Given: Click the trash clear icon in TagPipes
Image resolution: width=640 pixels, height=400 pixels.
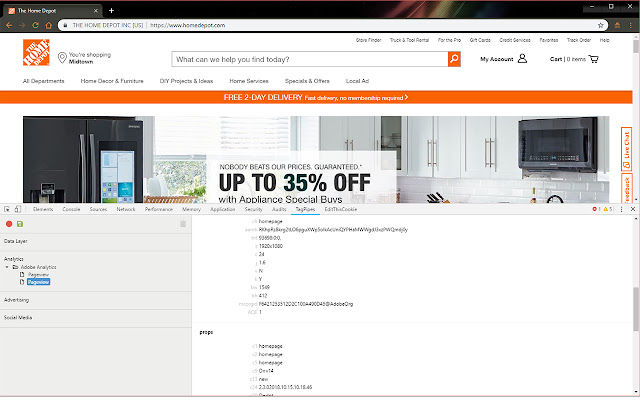Looking at the screenshot, I should 183,224.
